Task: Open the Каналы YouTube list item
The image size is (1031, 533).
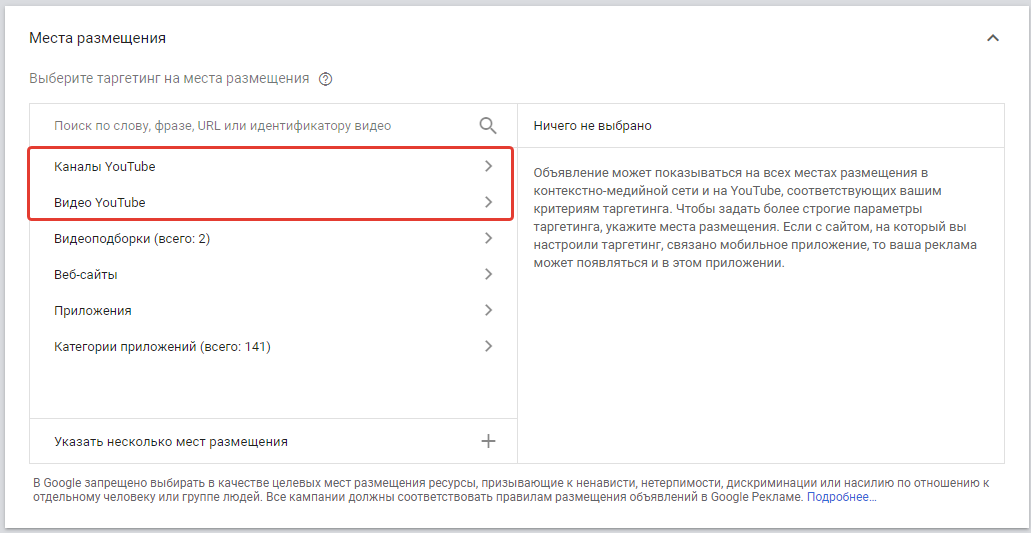Action: coord(273,167)
